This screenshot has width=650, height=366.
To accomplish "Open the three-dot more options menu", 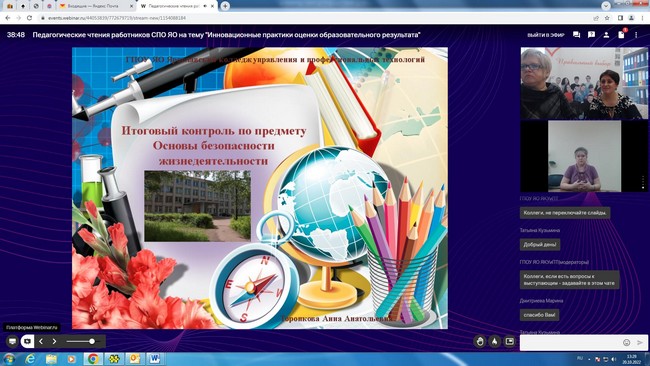I will tap(636, 35).
